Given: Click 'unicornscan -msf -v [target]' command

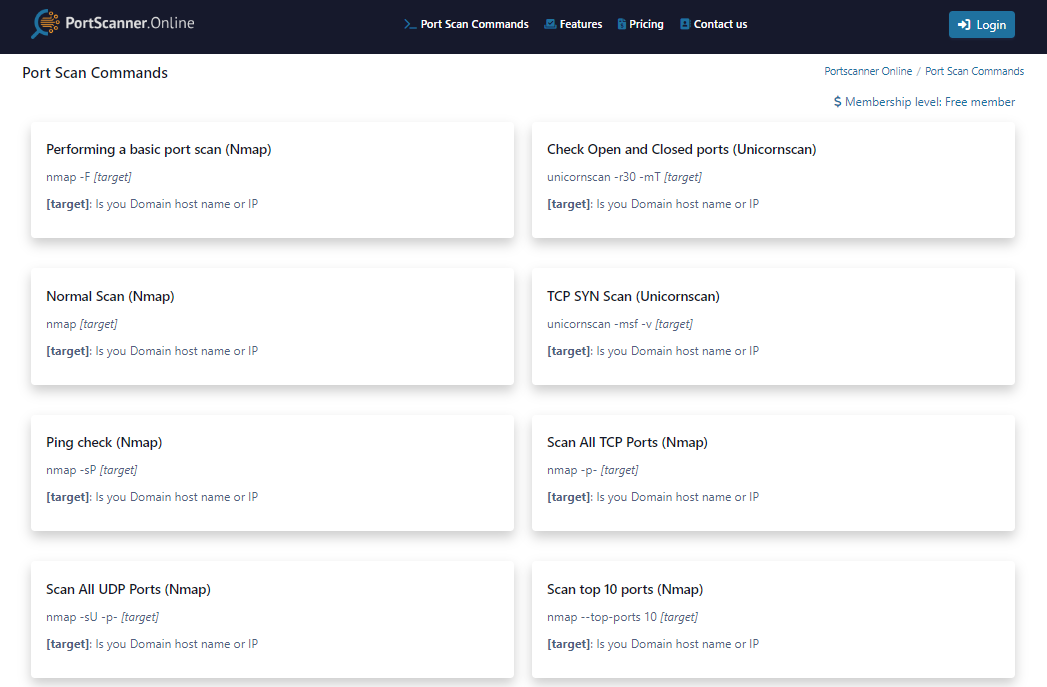Looking at the screenshot, I should point(620,324).
